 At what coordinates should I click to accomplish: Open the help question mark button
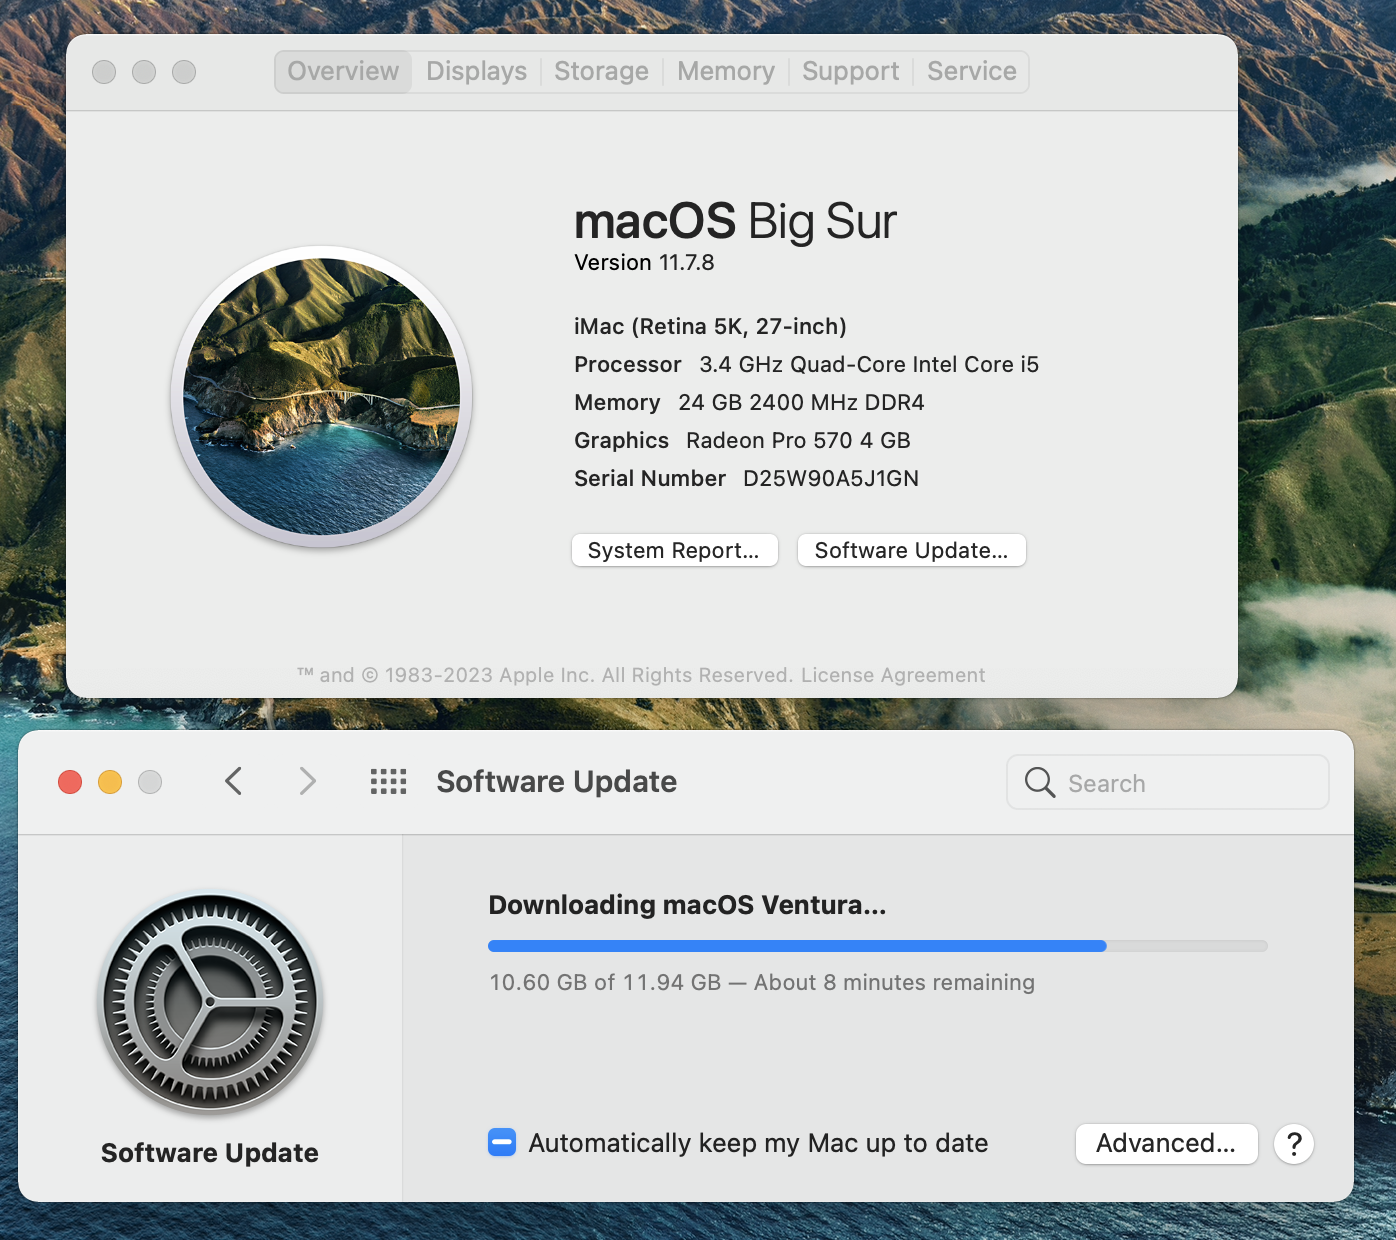click(1294, 1143)
